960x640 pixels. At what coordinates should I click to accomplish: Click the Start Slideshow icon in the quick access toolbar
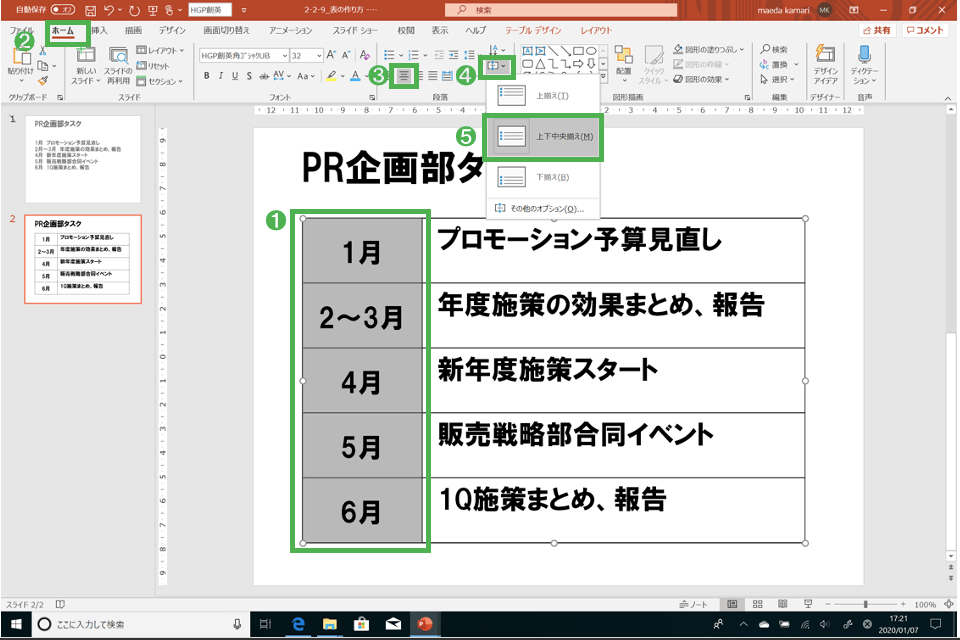pos(152,10)
